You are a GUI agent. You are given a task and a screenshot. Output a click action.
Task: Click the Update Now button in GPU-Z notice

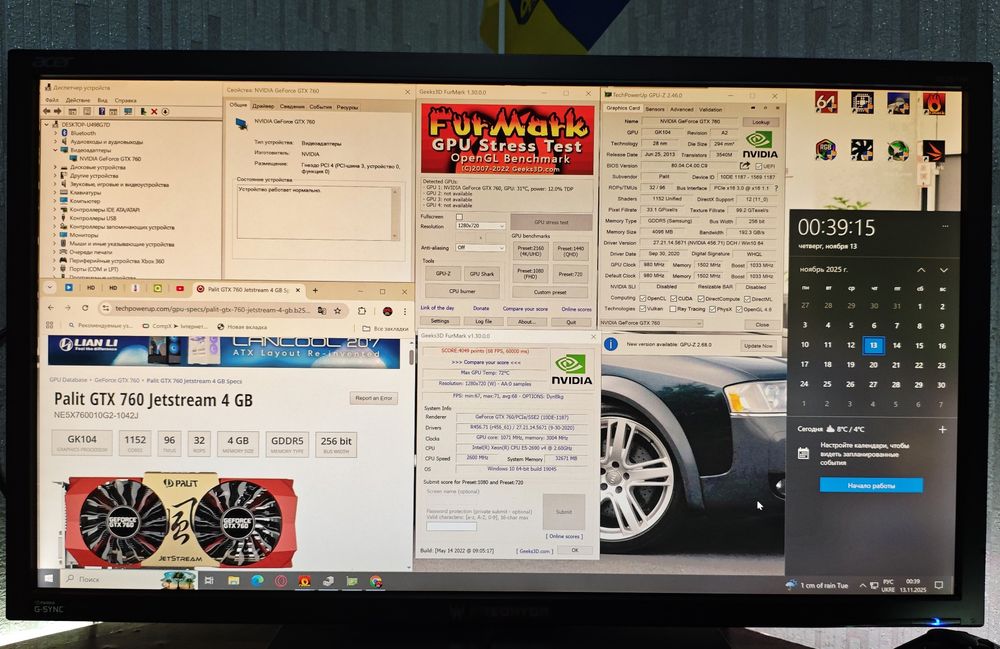click(758, 346)
